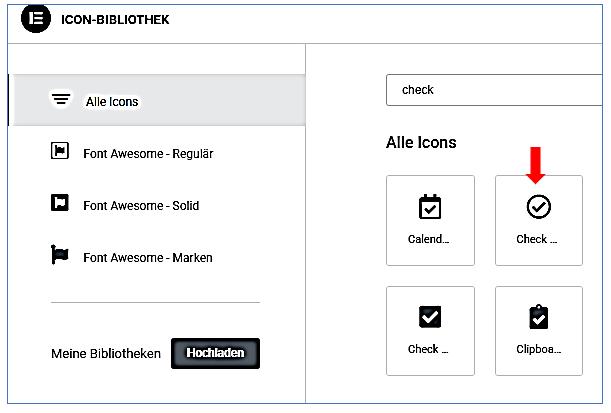Click the Font Awesome Regulär flag icon
This screenshot has height=413, width=611.
pos(60,152)
